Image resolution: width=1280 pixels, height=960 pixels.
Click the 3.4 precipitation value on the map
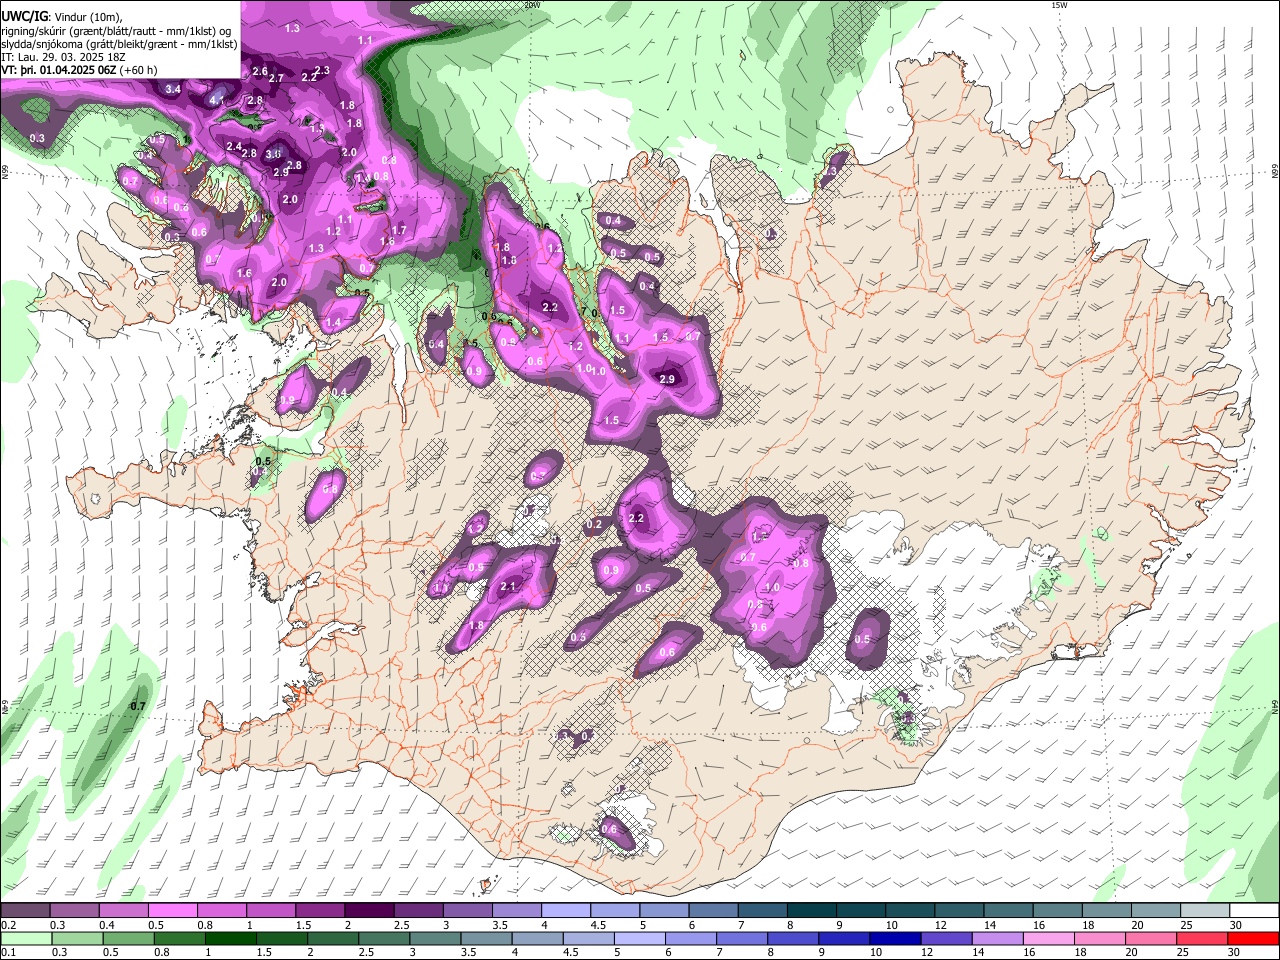(173, 89)
